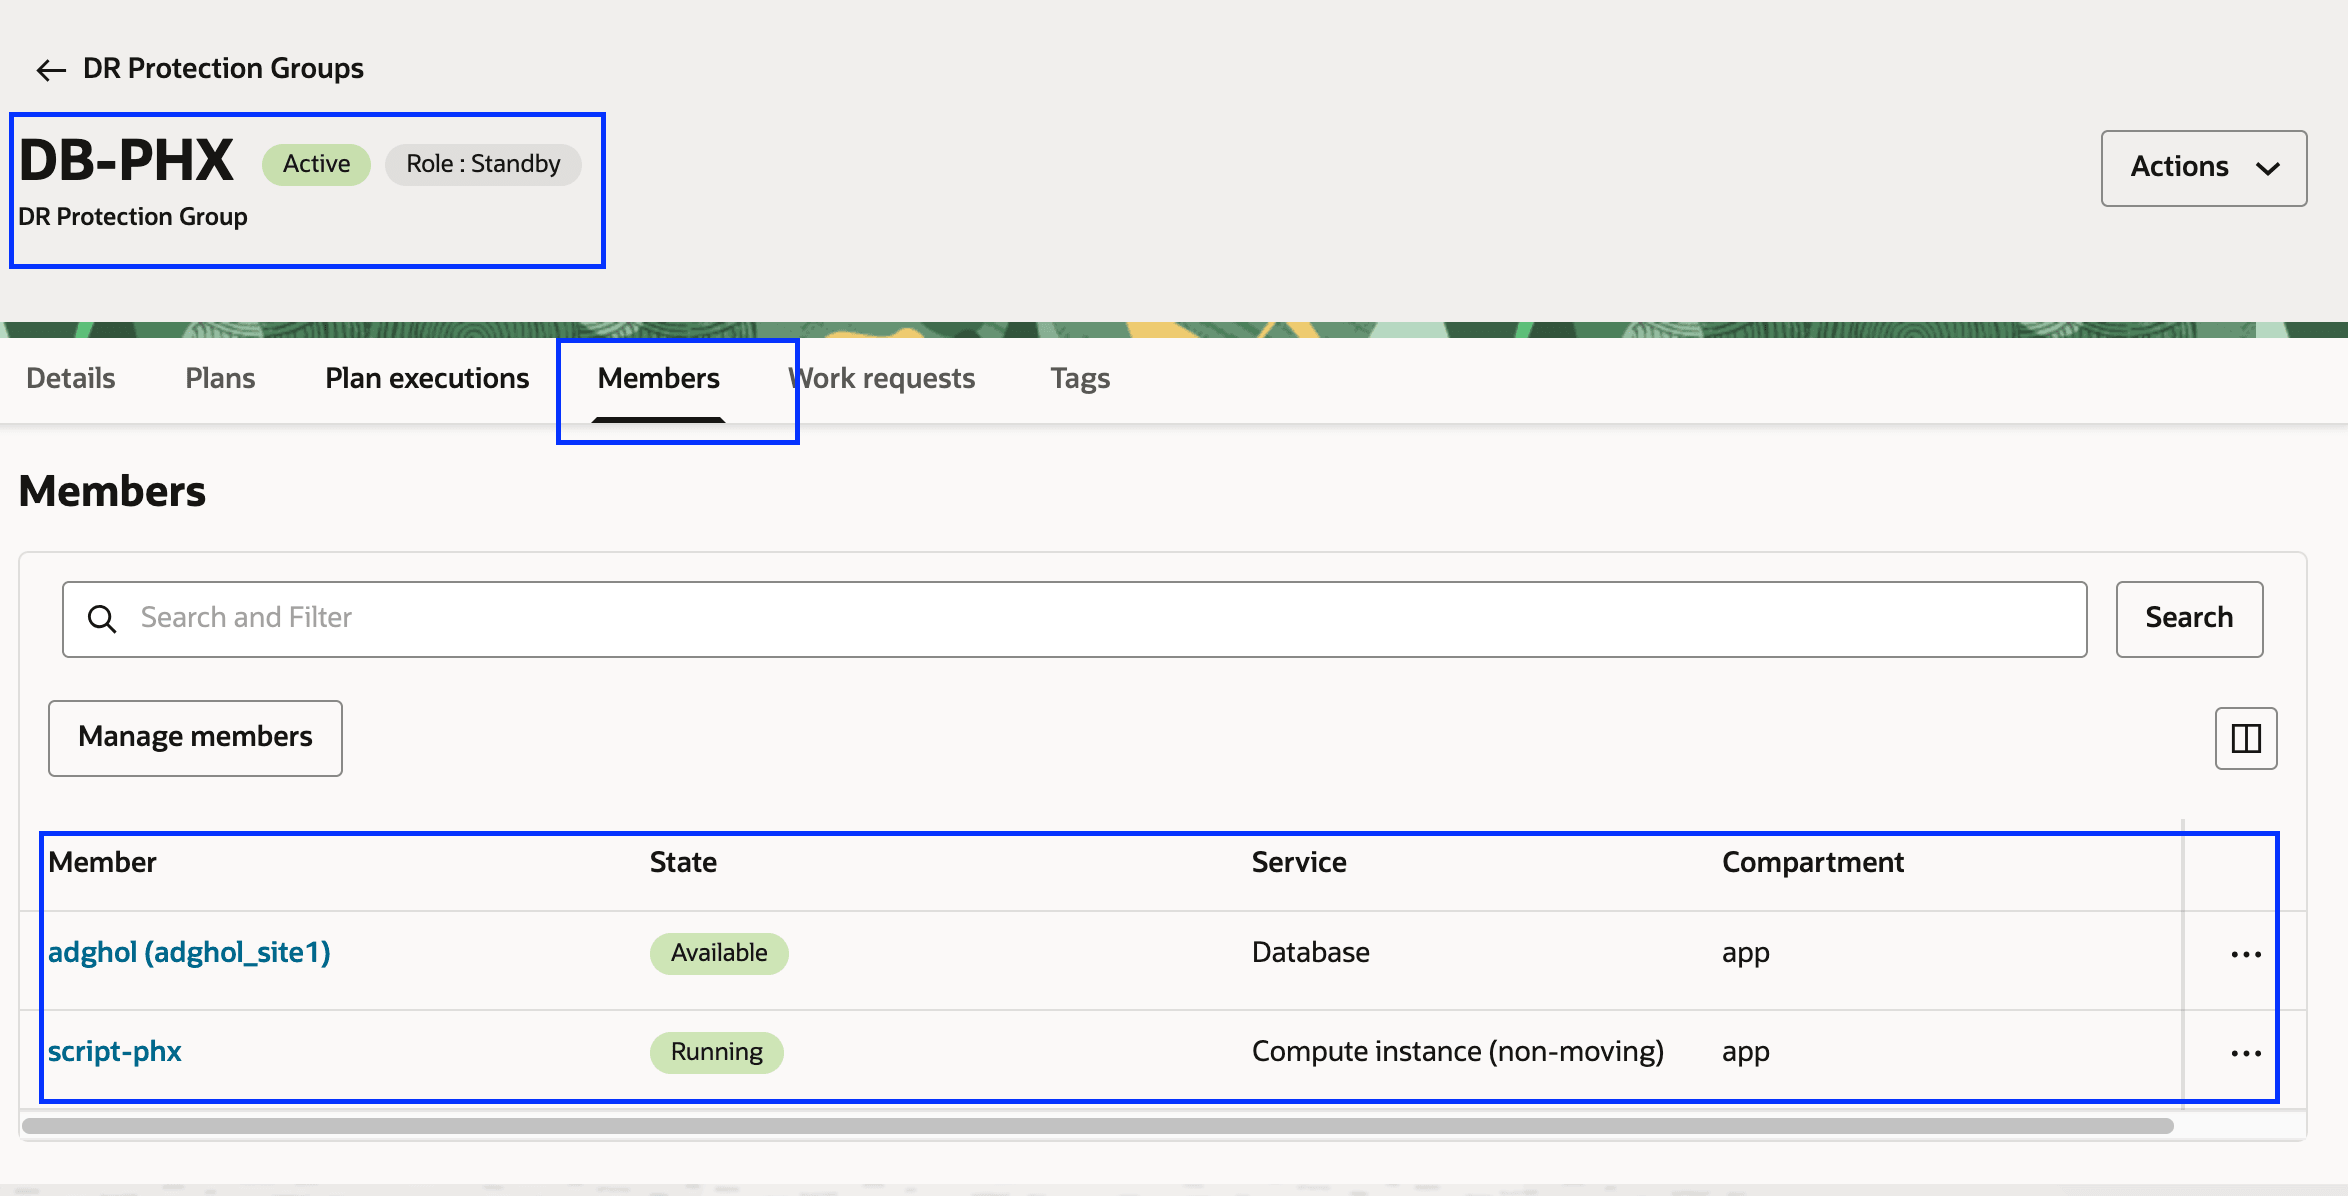The width and height of the screenshot is (2348, 1196).
Task: Go to the Work requests tab
Action: point(882,378)
